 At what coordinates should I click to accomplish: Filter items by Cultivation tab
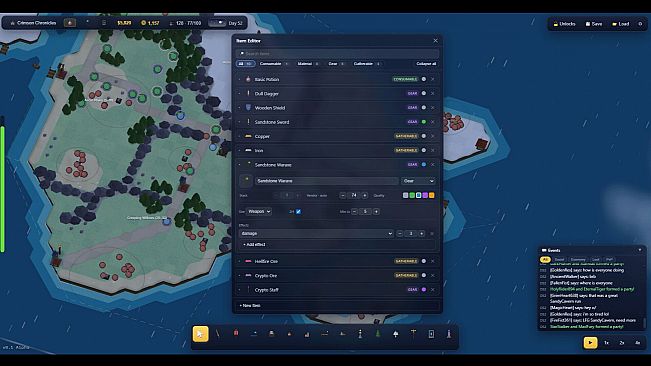point(366,64)
